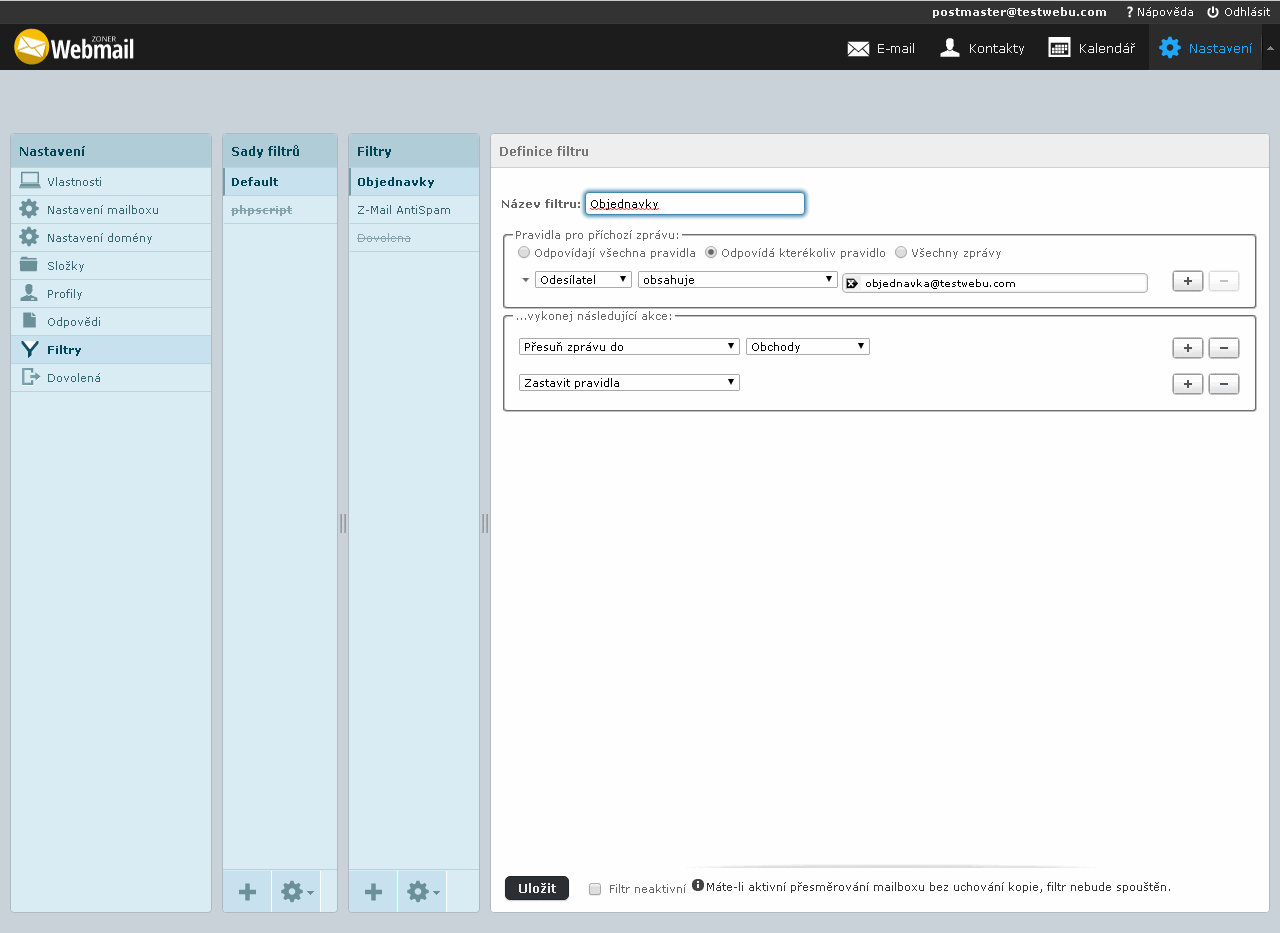
Task: Enable the 'Filtr neaktivní' checkbox
Action: (x=595, y=889)
